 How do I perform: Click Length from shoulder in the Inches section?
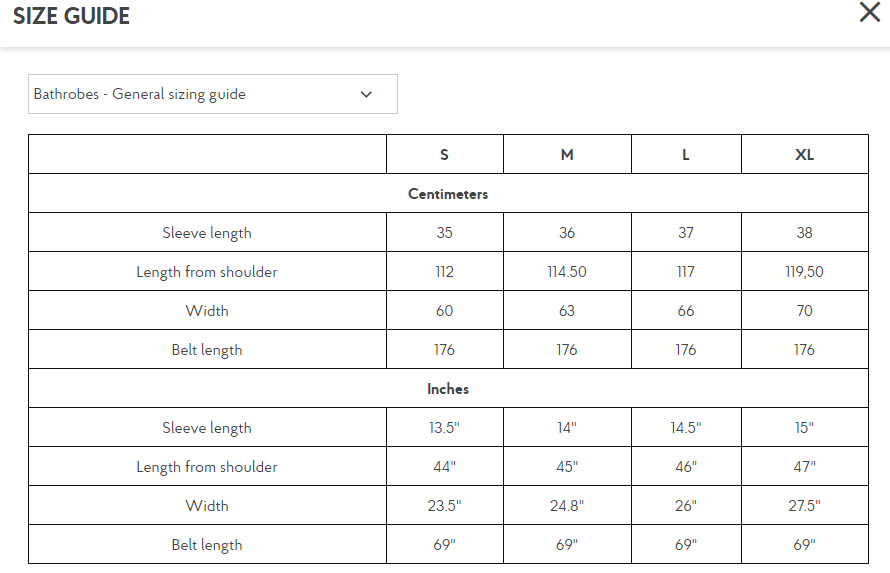tap(207, 467)
